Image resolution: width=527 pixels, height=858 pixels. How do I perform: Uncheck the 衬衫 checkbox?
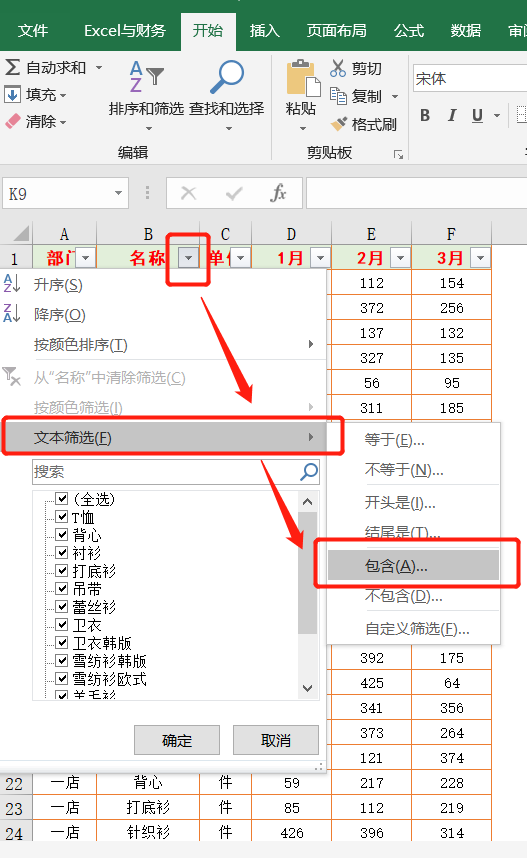pos(62,553)
